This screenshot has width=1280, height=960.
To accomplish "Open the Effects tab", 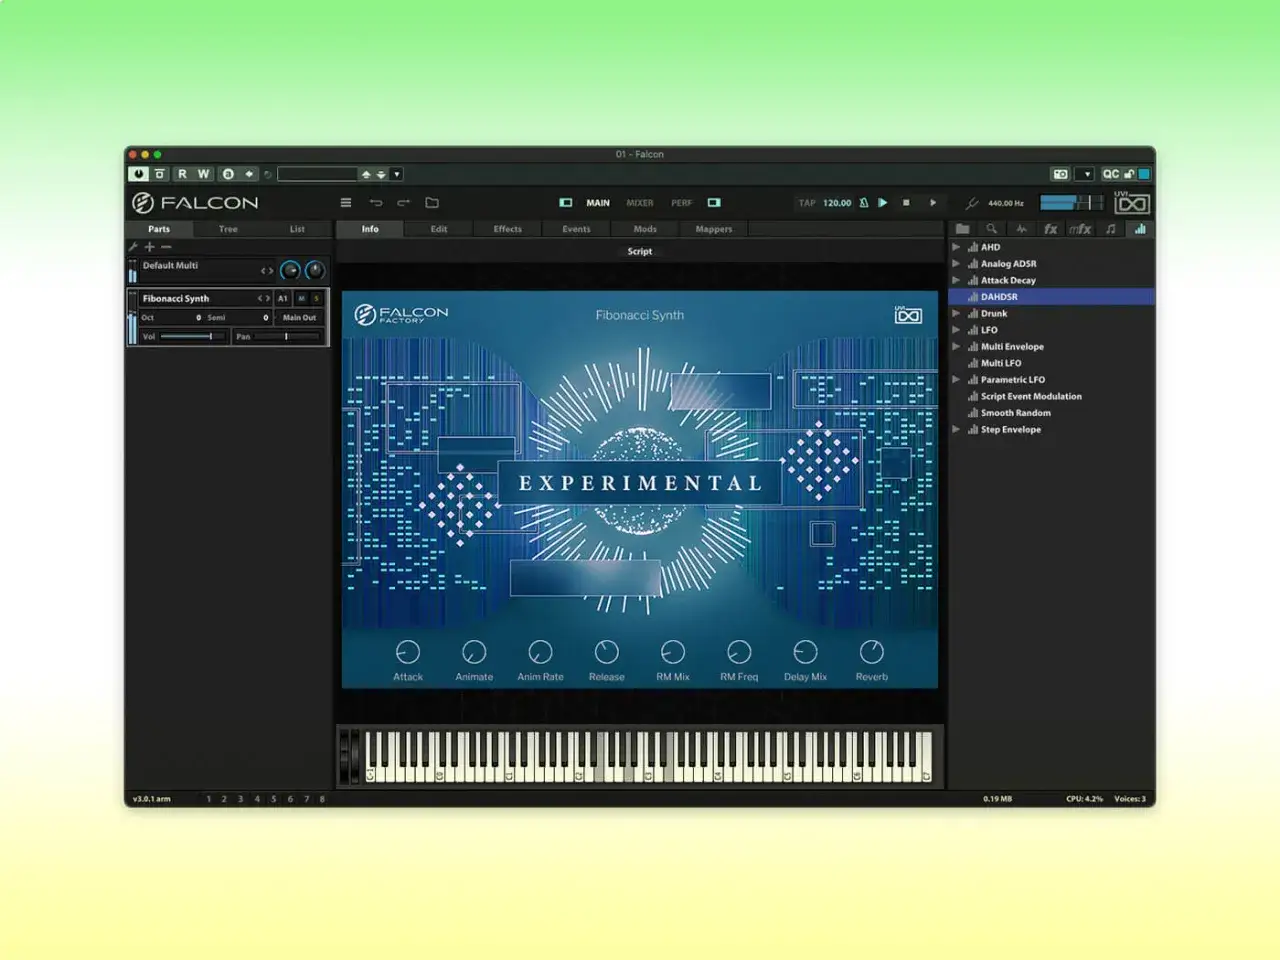I will [508, 229].
